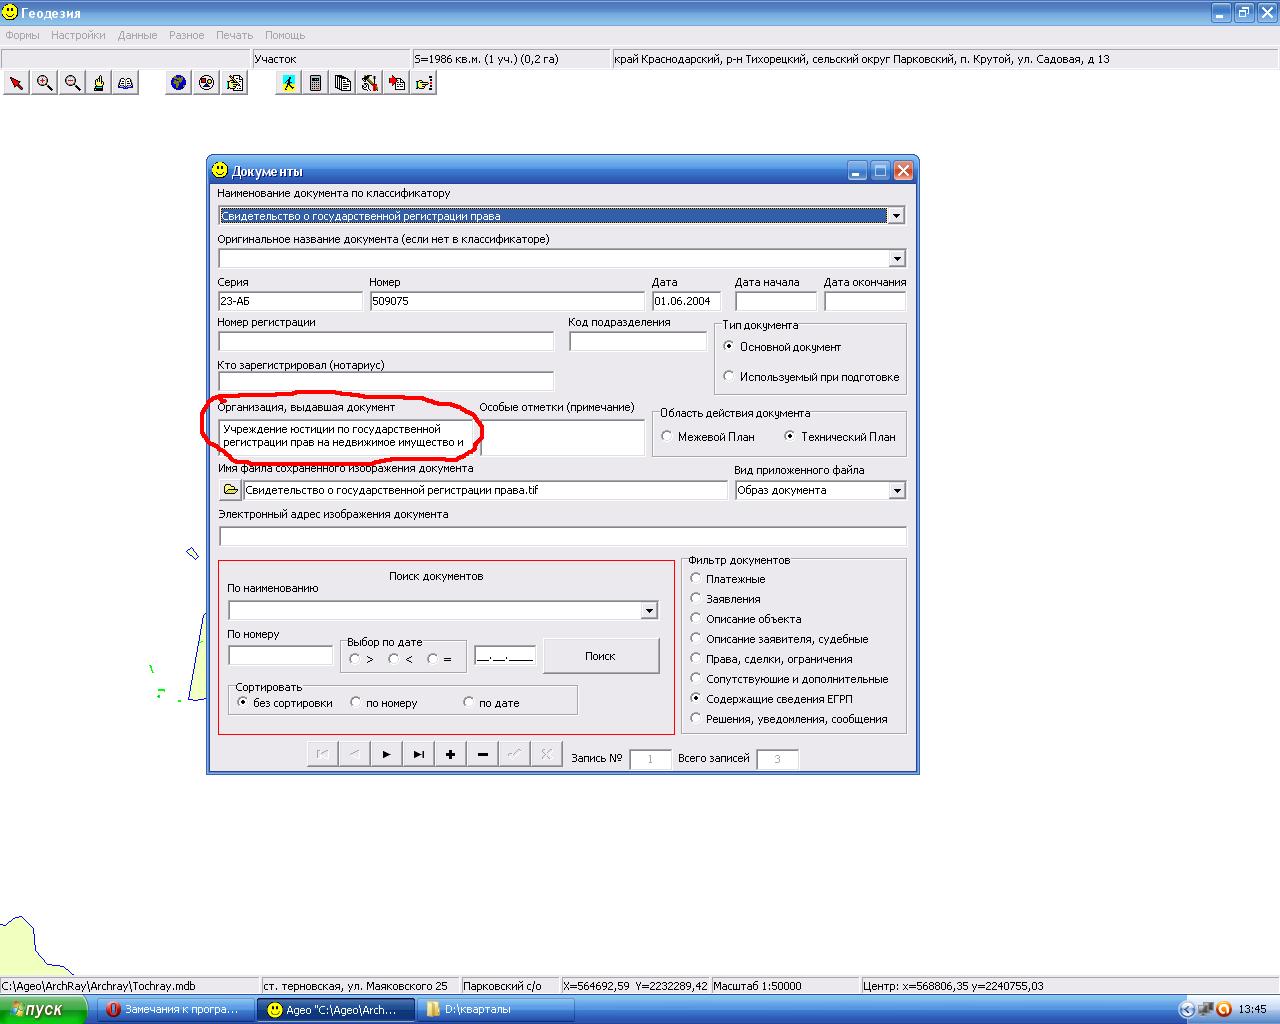This screenshot has height=1024, width=1280.
Task: Choose Межевой План radio button
Action: pos(667,436)
